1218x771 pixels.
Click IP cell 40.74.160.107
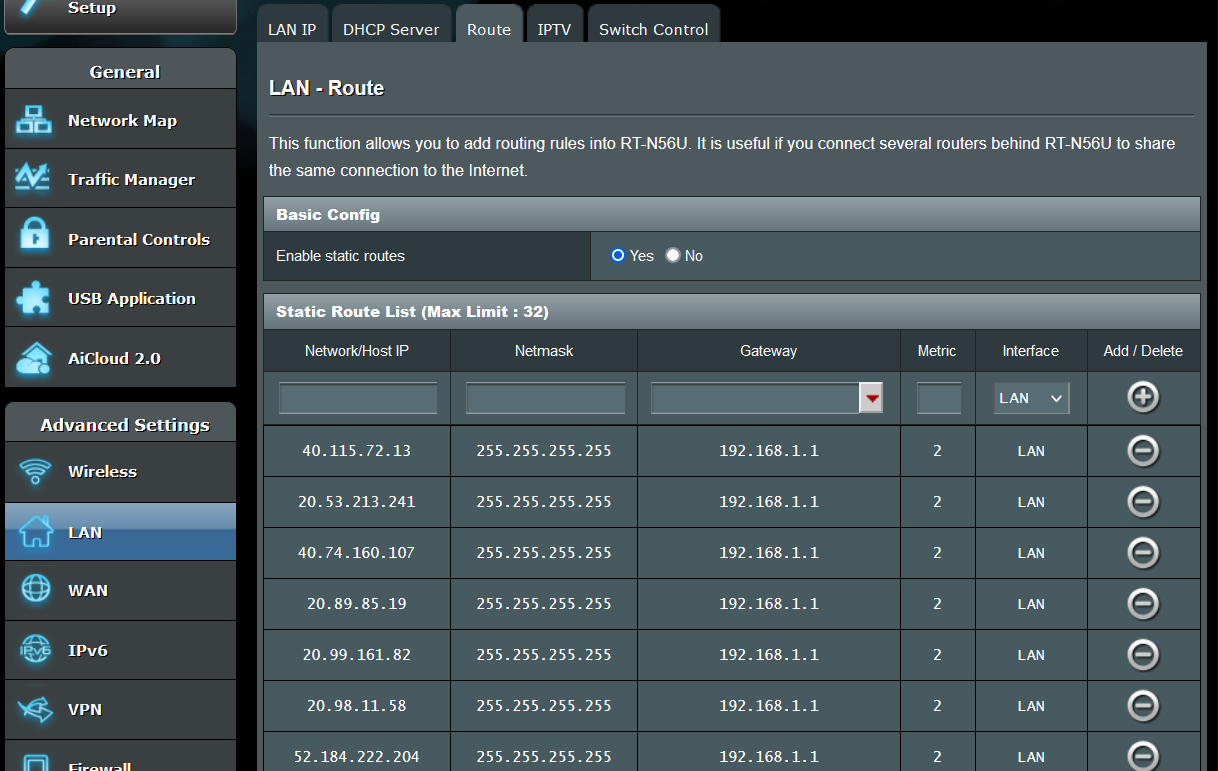point(357,553)
